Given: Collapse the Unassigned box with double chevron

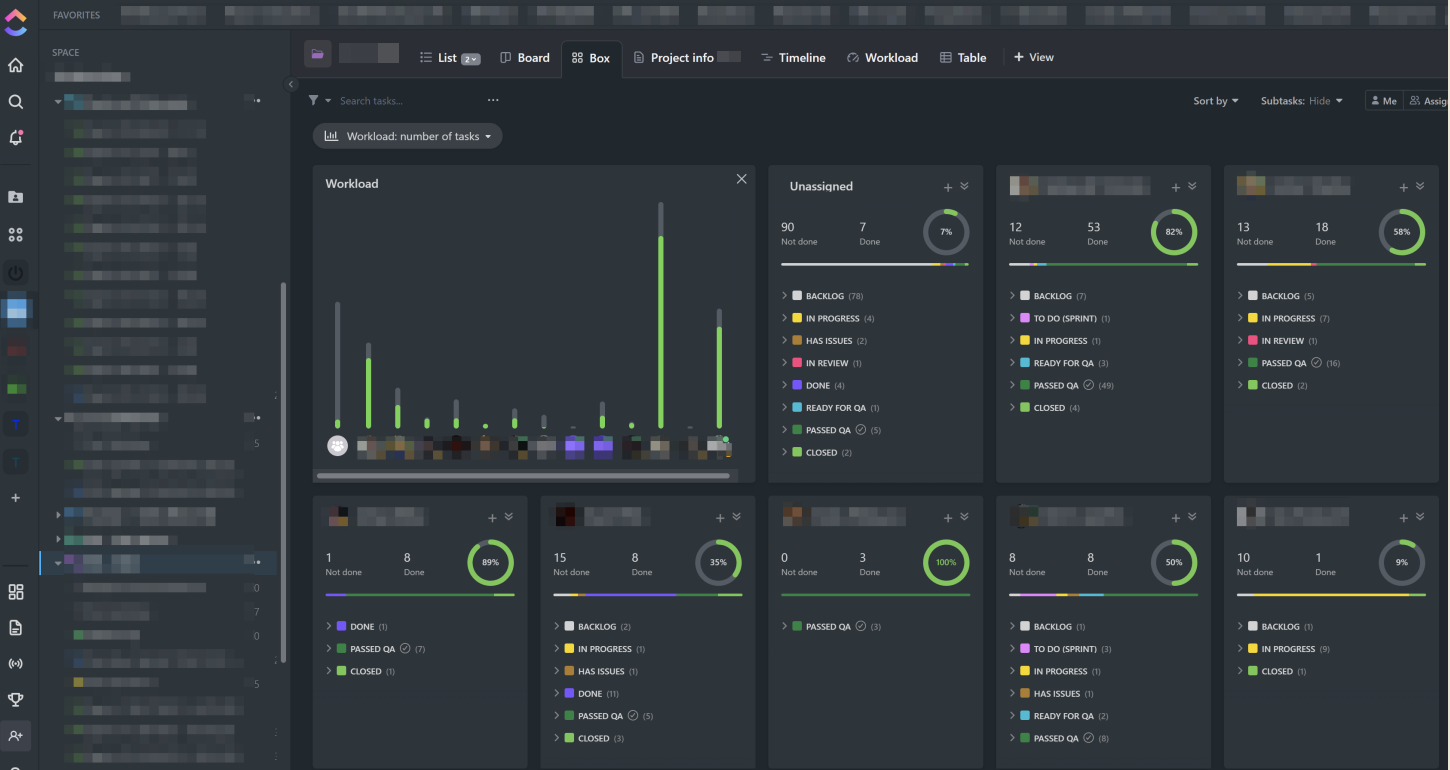Looking at the screenshot, I should tap(965, 187).
